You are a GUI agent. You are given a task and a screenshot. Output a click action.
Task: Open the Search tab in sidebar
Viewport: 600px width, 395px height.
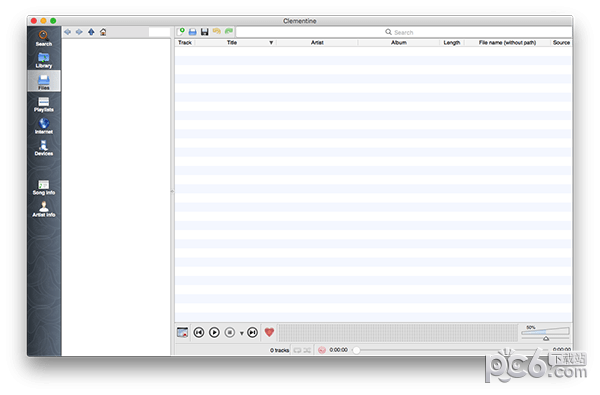click(44, 38)
